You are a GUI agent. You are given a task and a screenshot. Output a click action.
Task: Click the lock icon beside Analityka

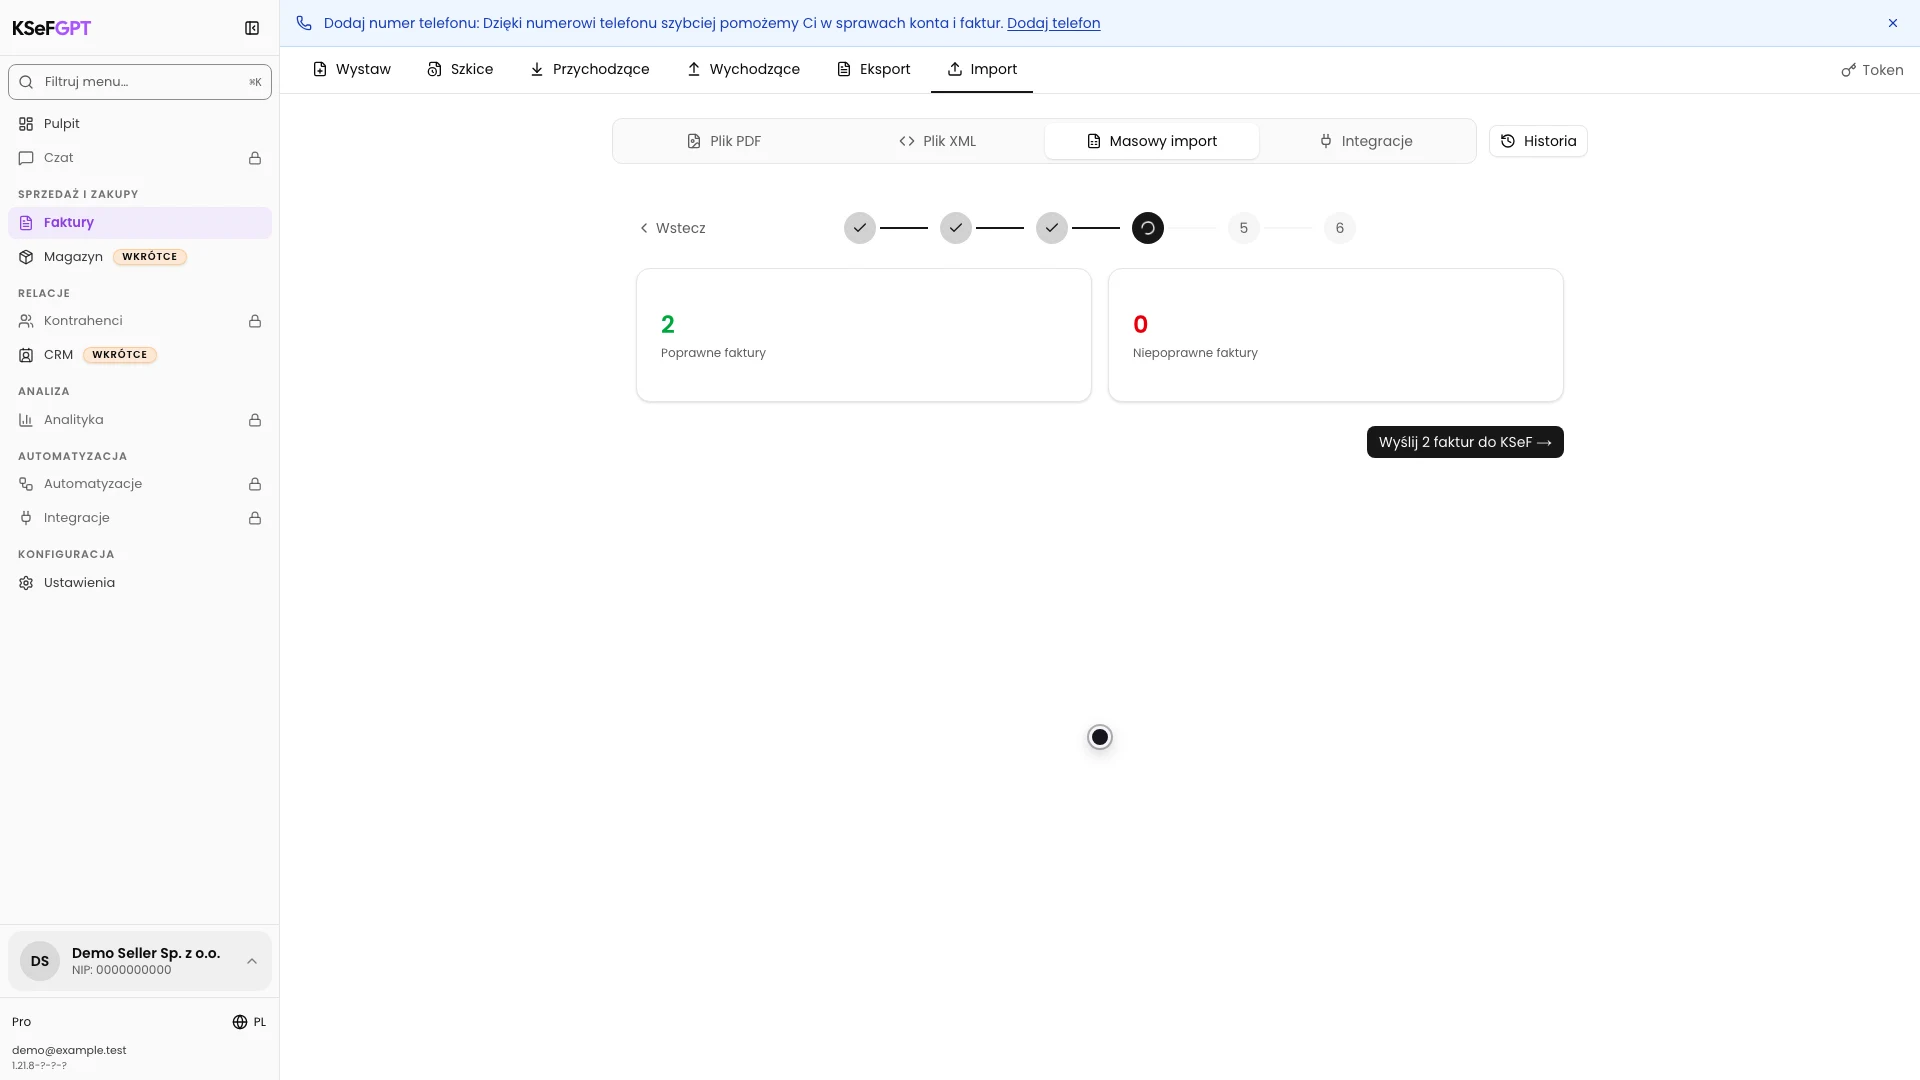pyautogui.click(x=255, y=420)
